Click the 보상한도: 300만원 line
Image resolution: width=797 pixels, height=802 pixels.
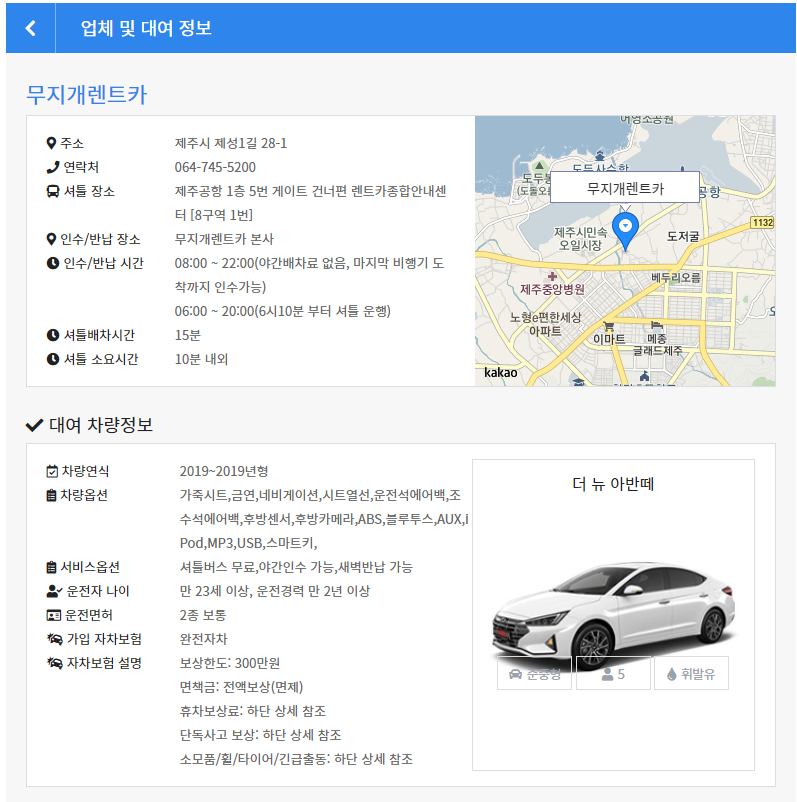pyautogui.click(x=230, y=663)
